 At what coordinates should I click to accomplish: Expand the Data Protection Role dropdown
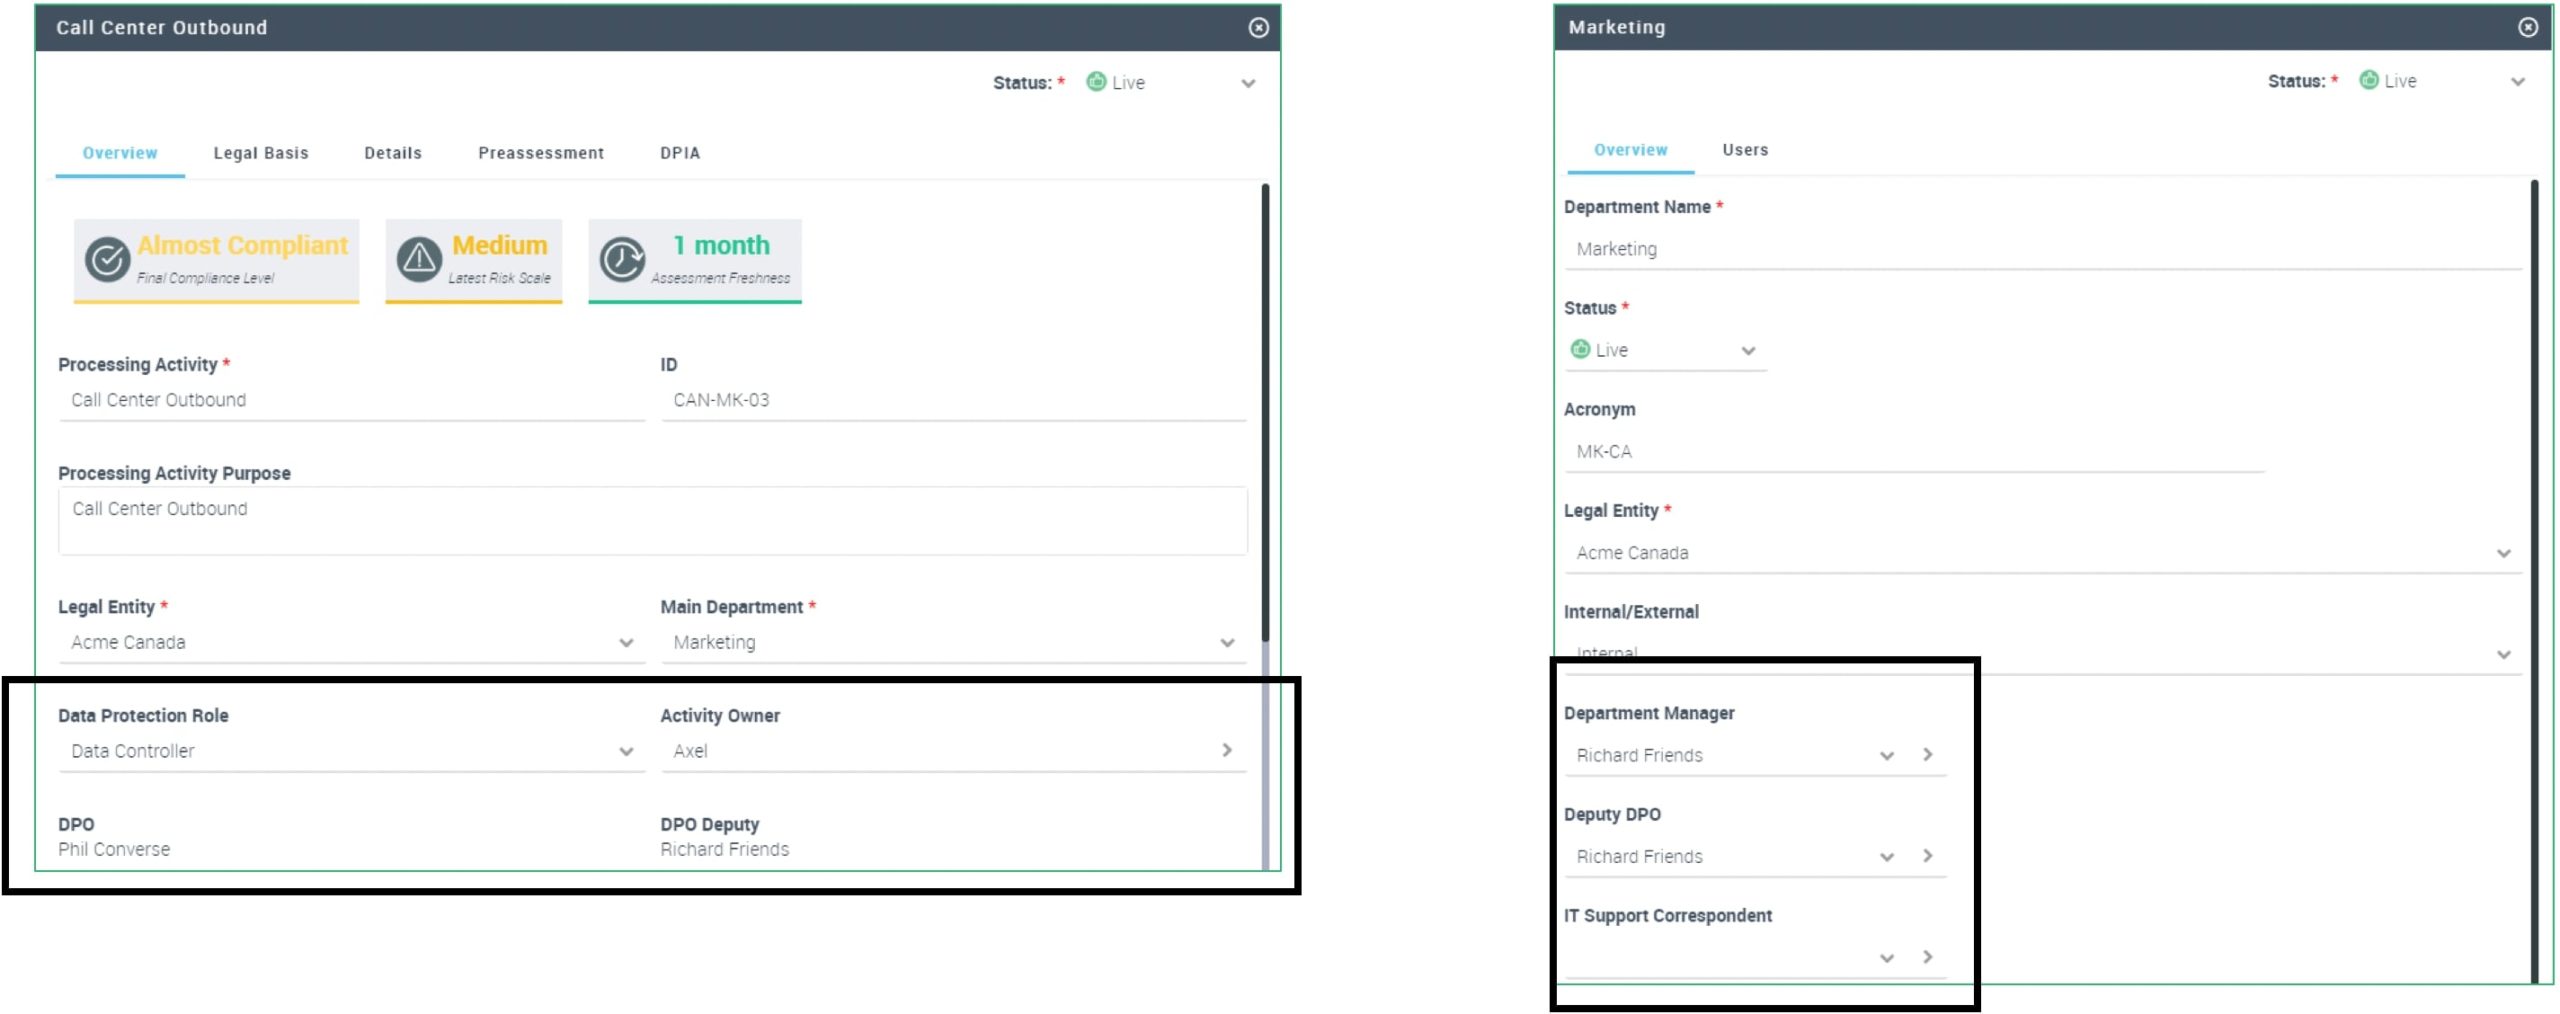626,751
